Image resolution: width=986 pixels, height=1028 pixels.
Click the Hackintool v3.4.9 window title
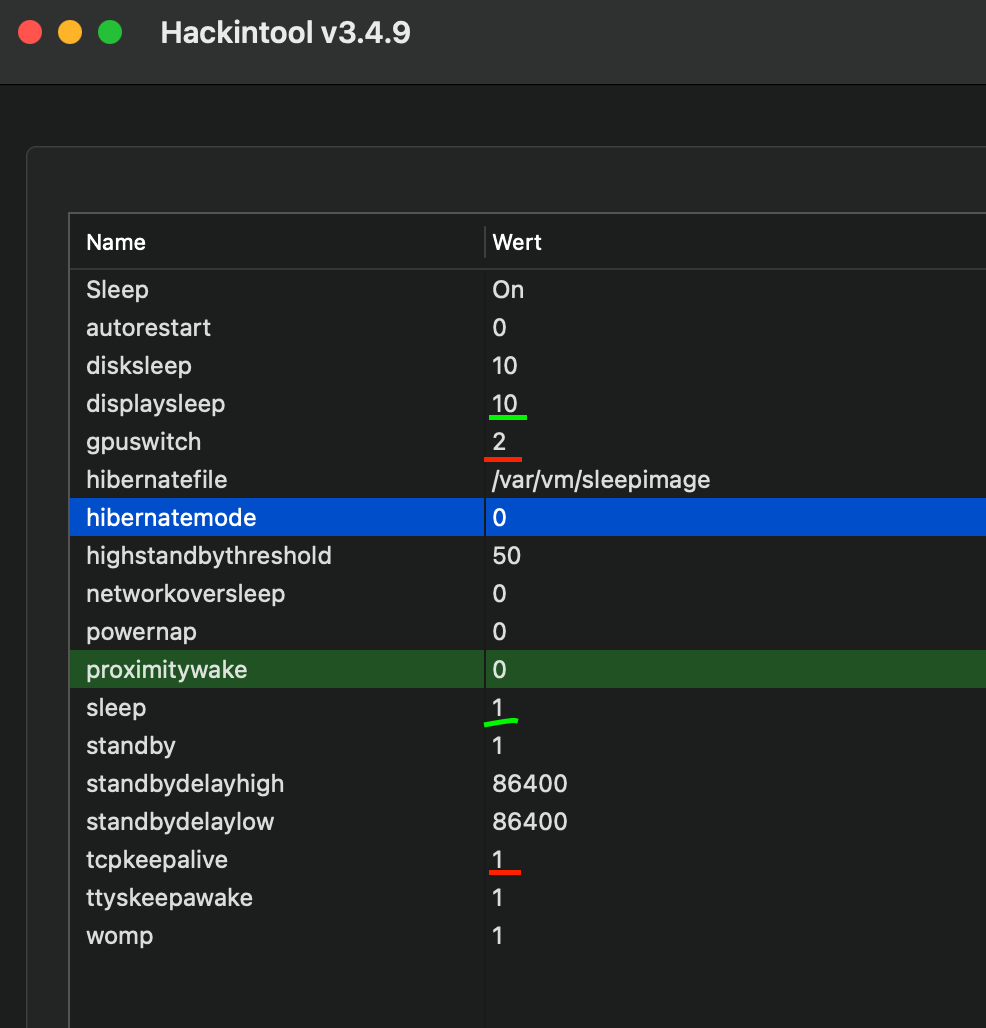(285, 33)
